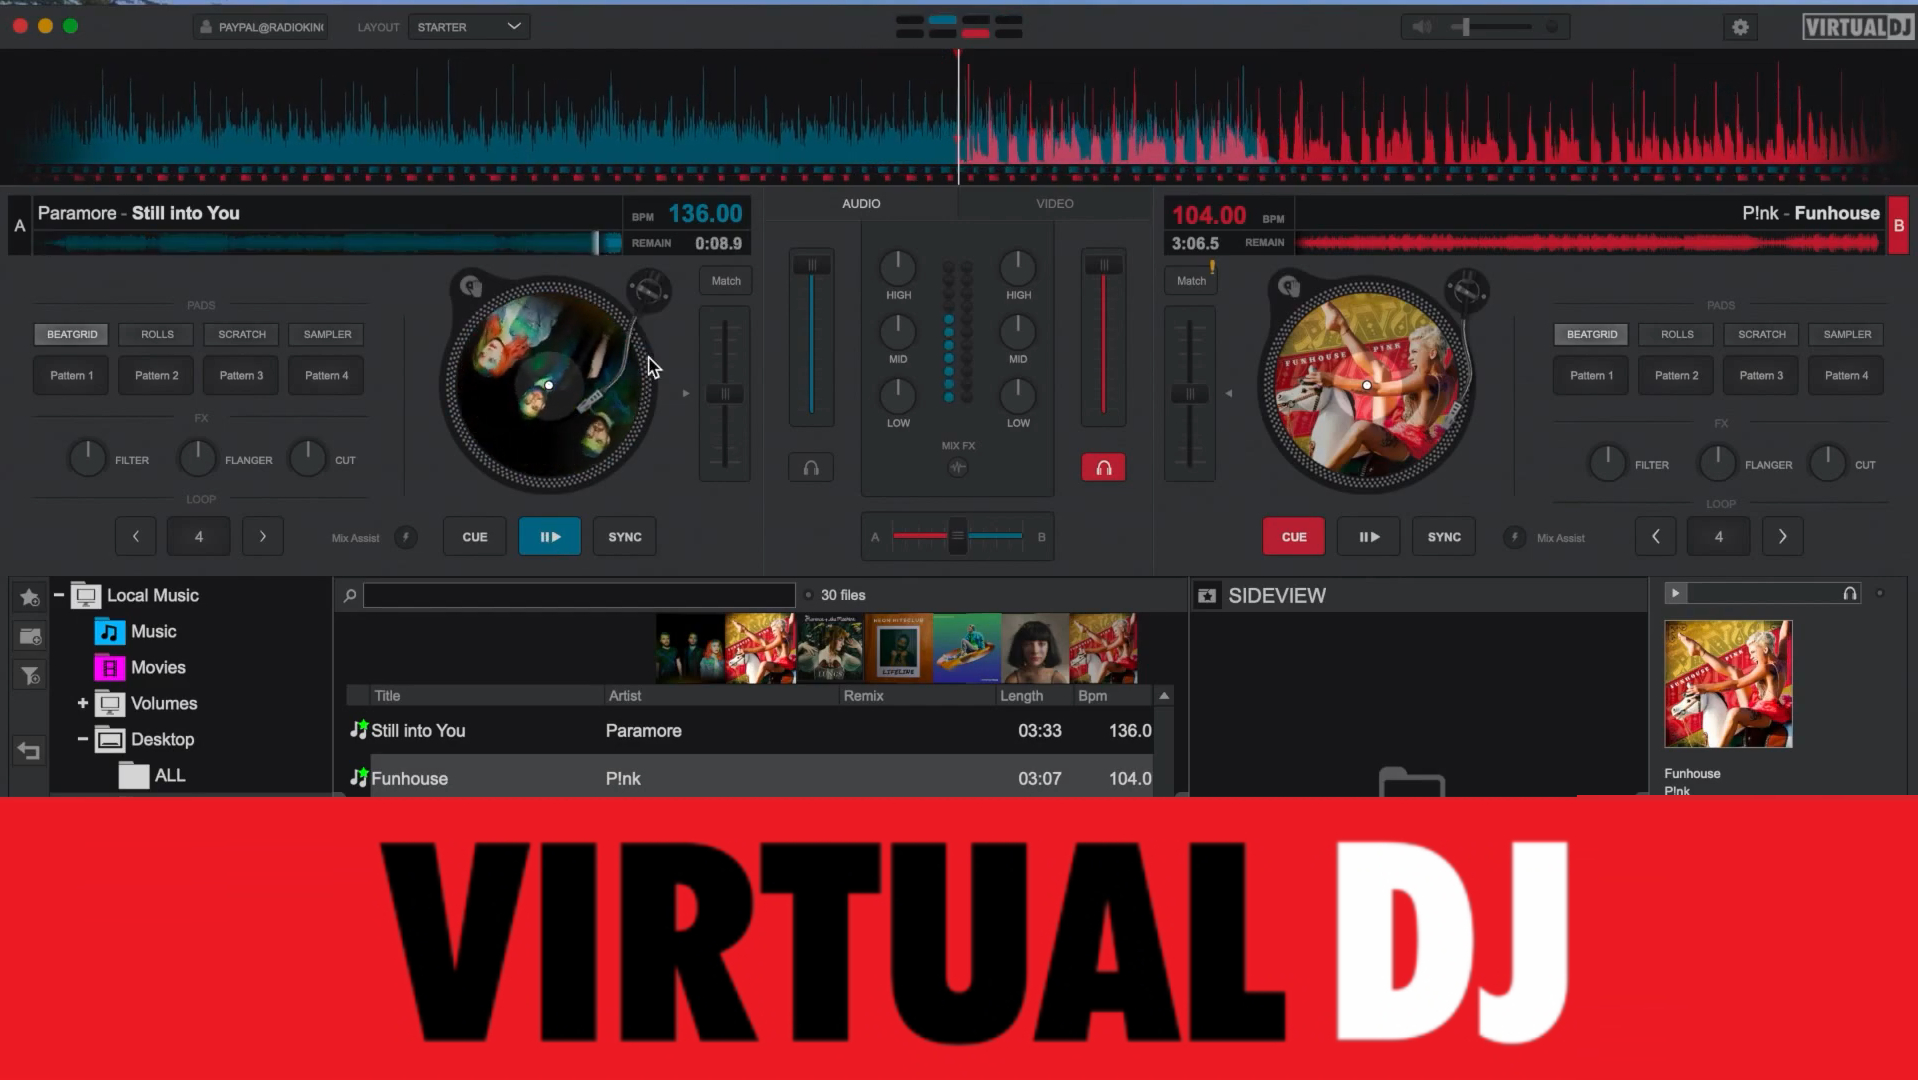Increase loop length on deck B
The width and height of the screenshot is (1918, 1080).
pyautogui.click(x=1782, y=537)
